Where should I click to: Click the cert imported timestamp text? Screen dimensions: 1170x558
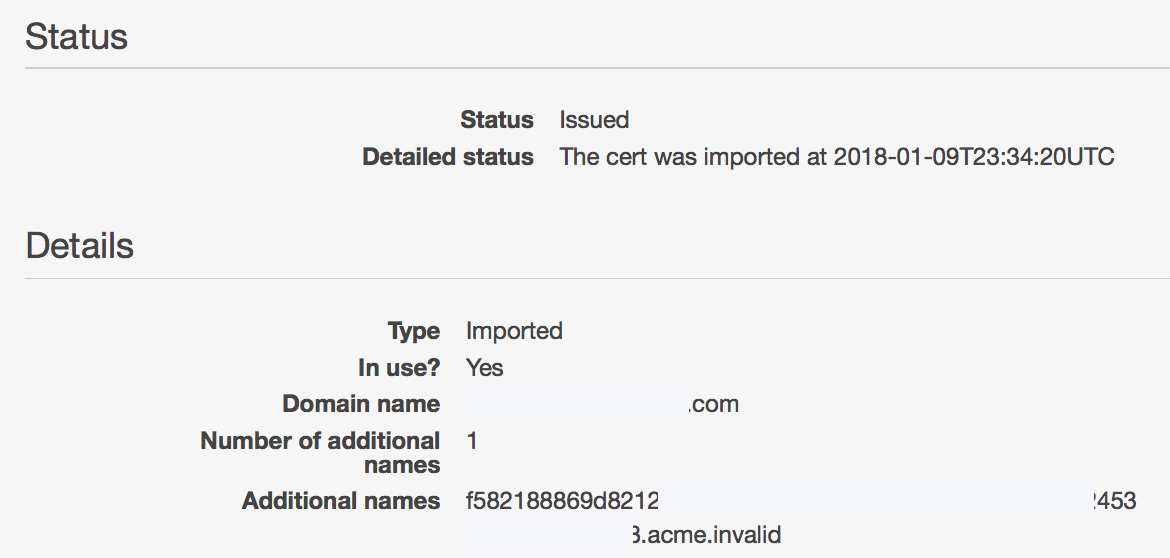click(836, 157)
